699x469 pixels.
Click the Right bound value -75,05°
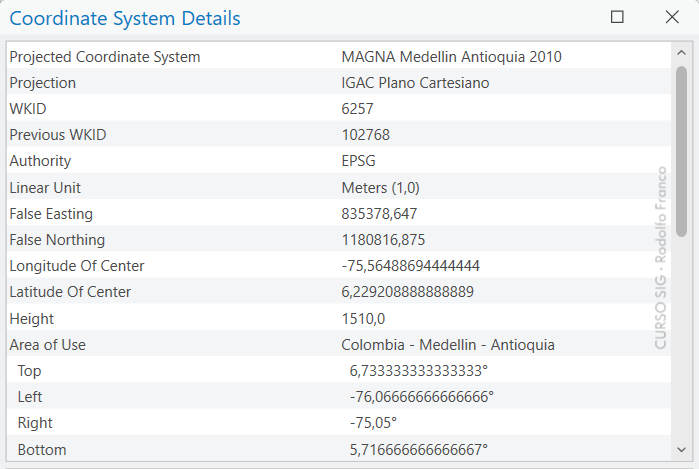[373, 423]
